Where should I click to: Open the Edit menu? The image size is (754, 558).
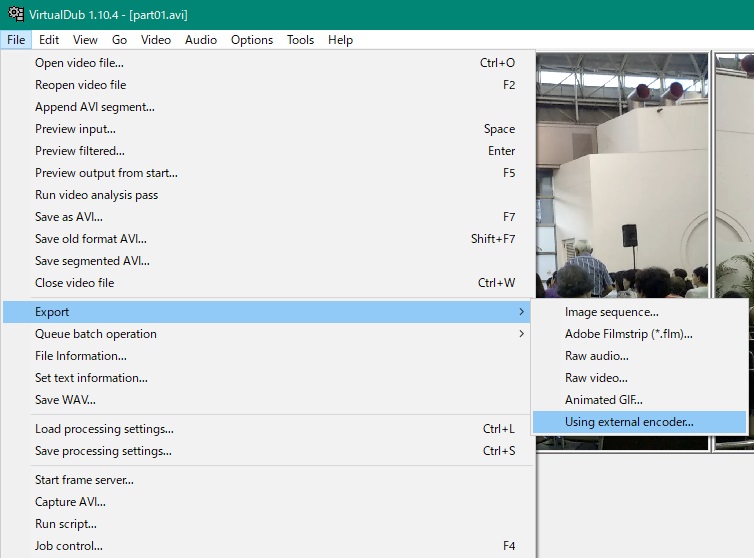coord(49,40)
